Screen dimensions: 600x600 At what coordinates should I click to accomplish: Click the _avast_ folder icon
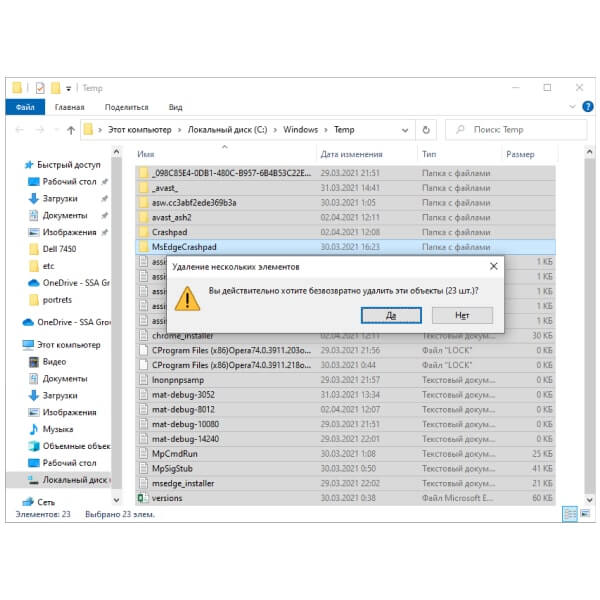click(x=143, y=188)
